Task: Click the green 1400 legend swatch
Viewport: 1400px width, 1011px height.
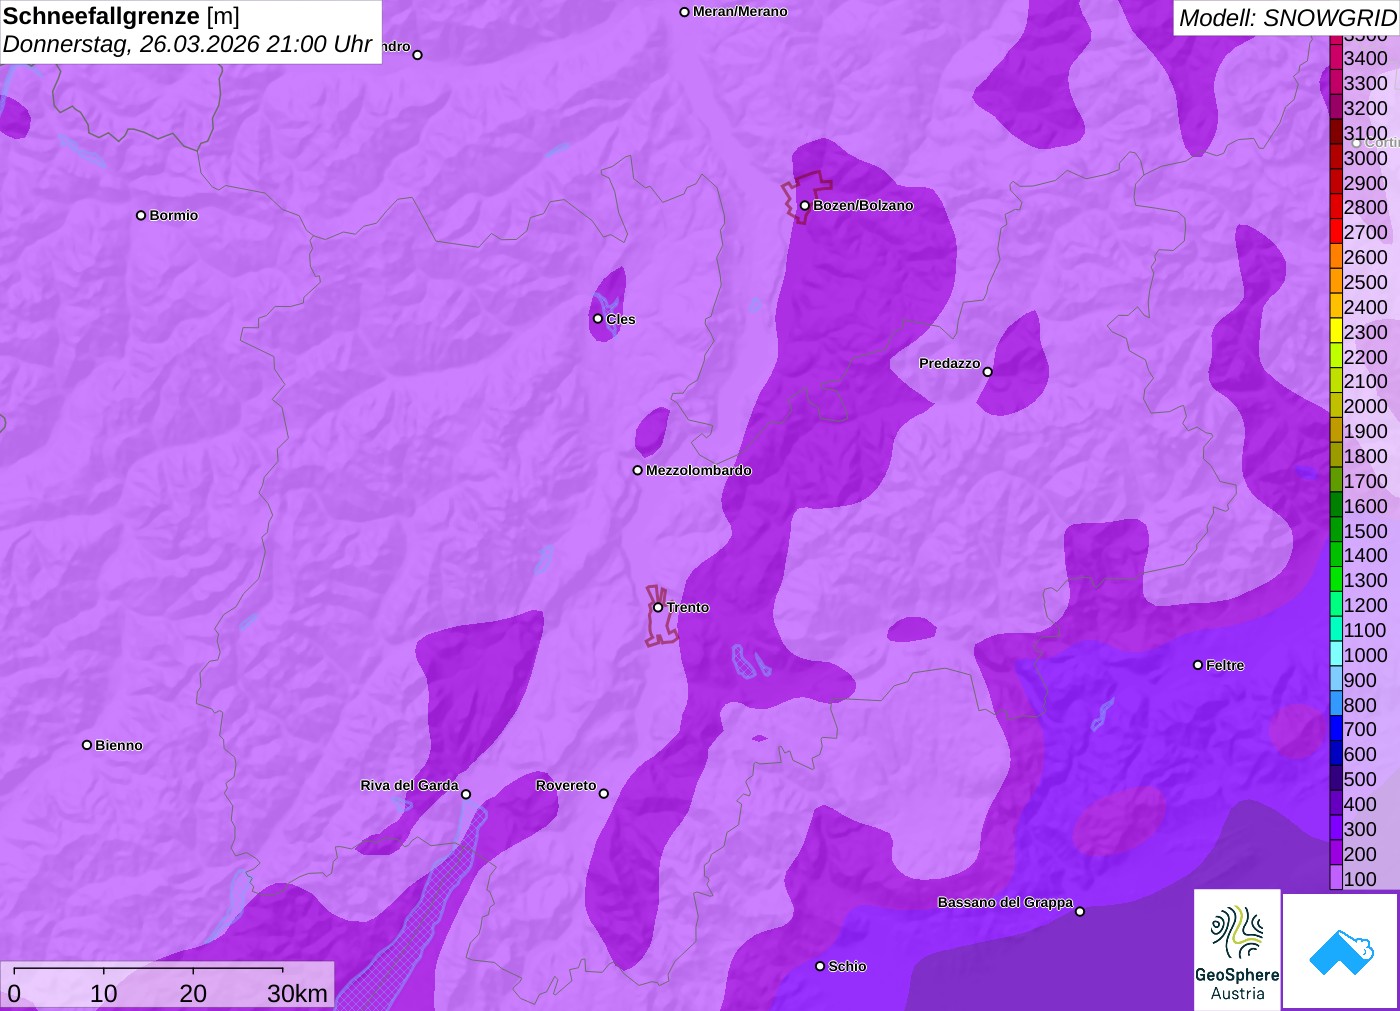Action: (x=1336, y=555)
